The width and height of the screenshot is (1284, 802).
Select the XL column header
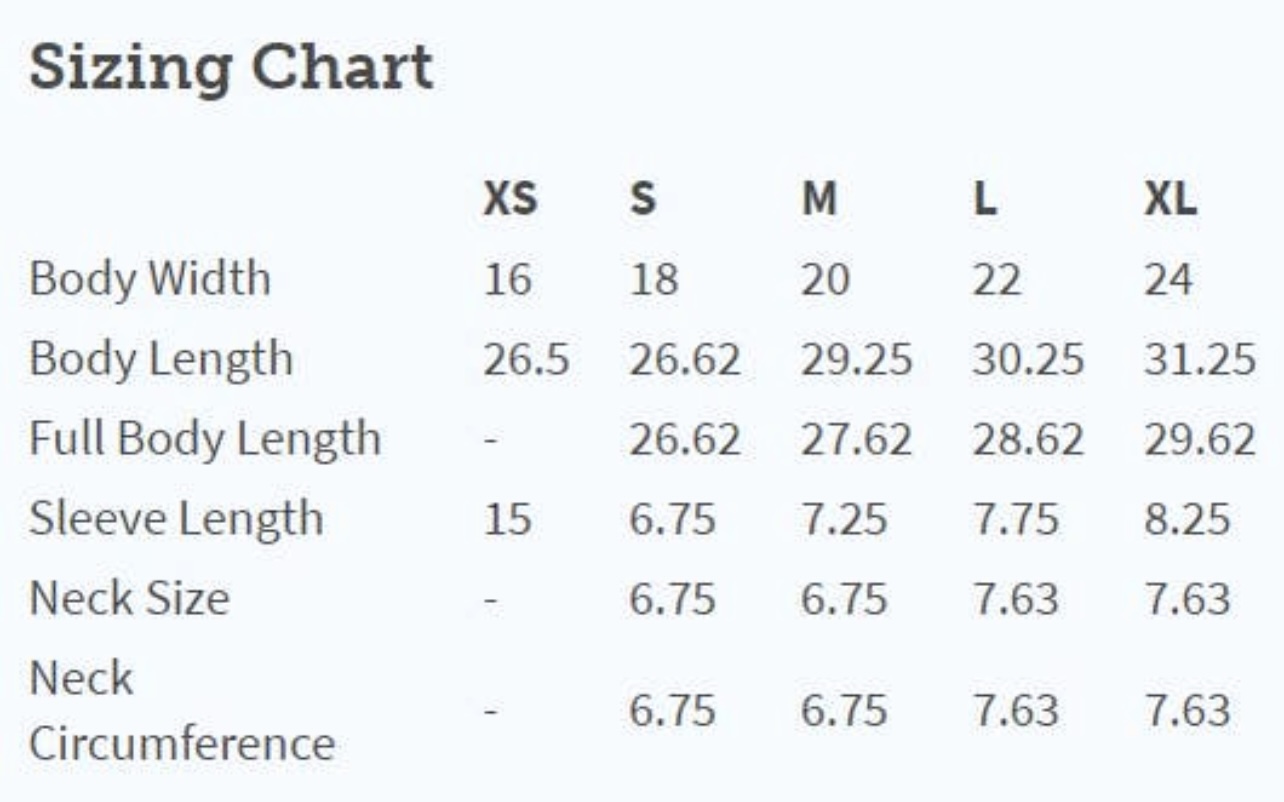tap(1170, 200)
